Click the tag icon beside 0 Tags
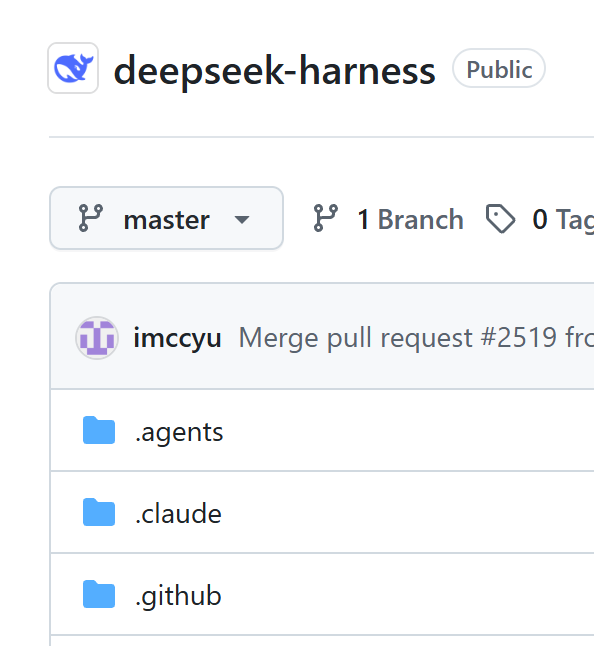This screenshot has height=646, width=594. pos(500,219)
